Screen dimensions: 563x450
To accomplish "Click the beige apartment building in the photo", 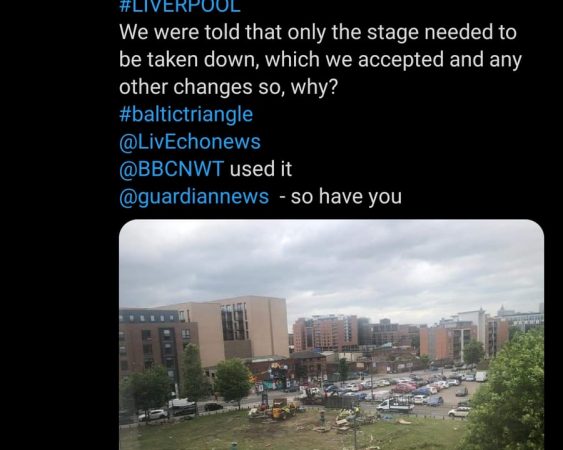I will coord(248,327).
